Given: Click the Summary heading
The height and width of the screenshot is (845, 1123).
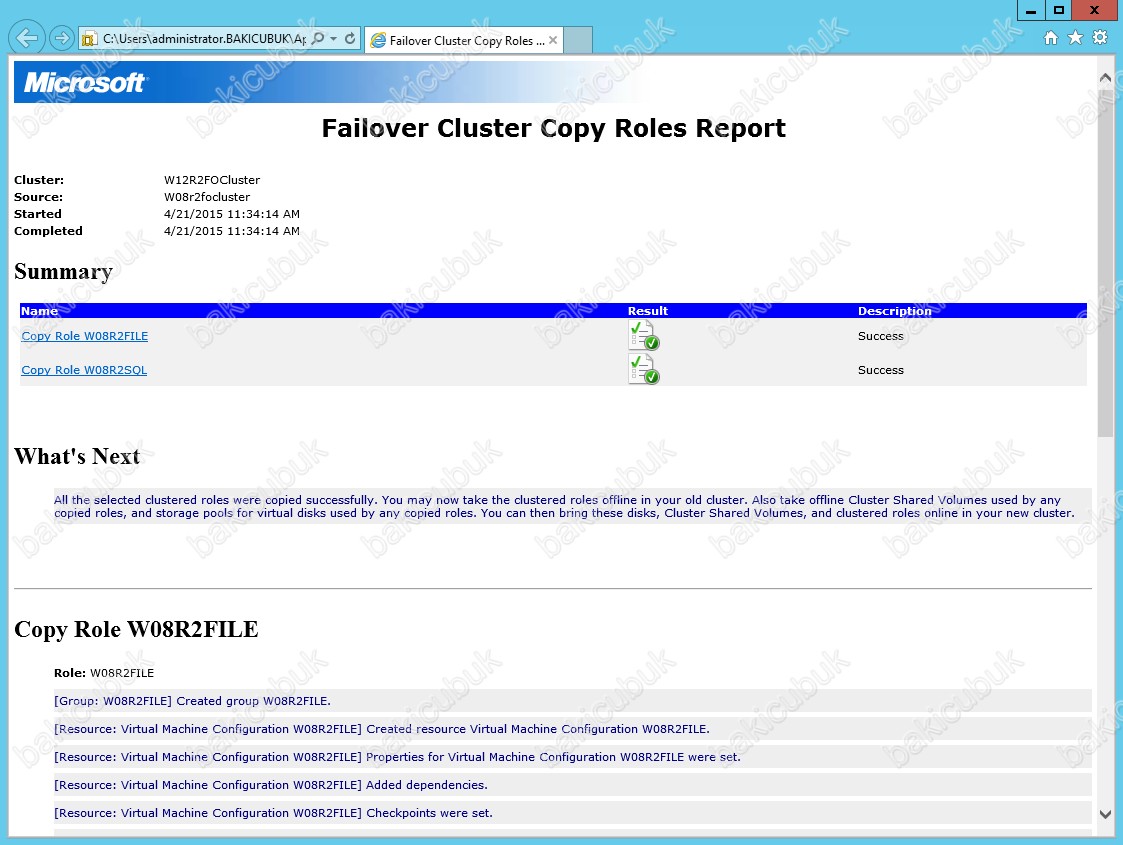Looking at the screenshot, I should (x=64, y=271).
